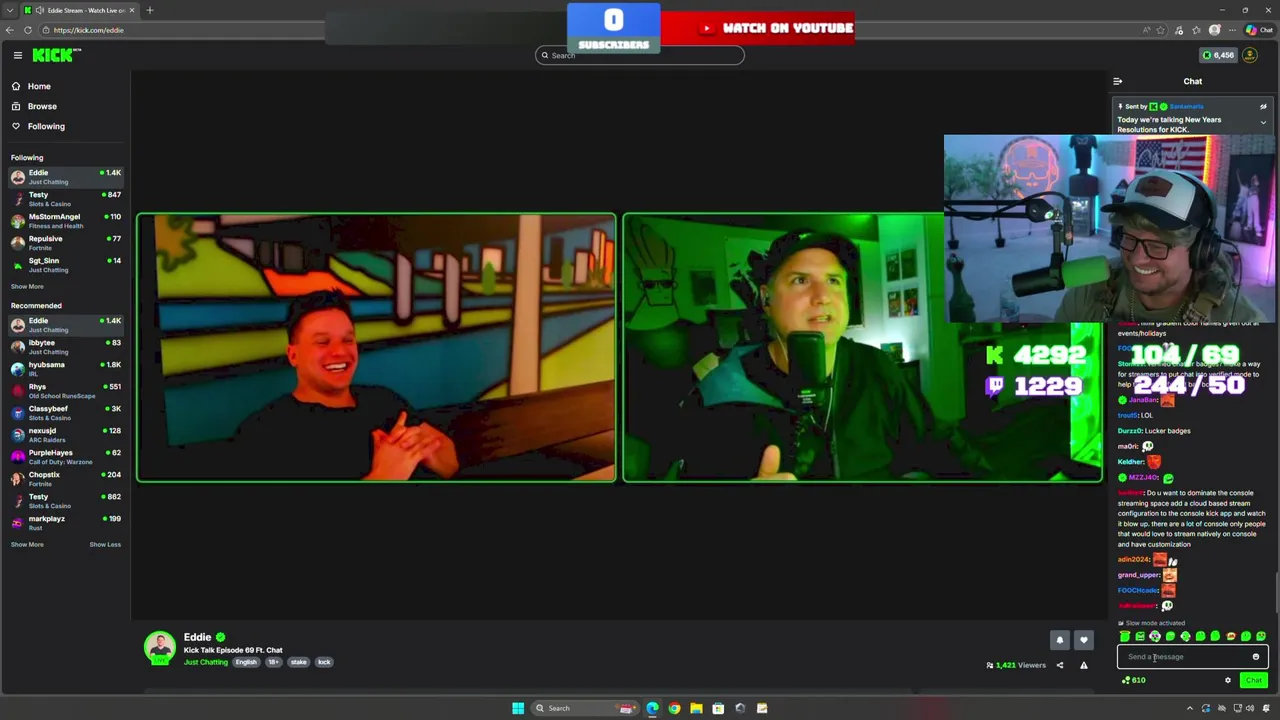The width and height of the screenshot is (1280, 720).
Task: Collapse the chat panel
Action: click(1118, 81)
